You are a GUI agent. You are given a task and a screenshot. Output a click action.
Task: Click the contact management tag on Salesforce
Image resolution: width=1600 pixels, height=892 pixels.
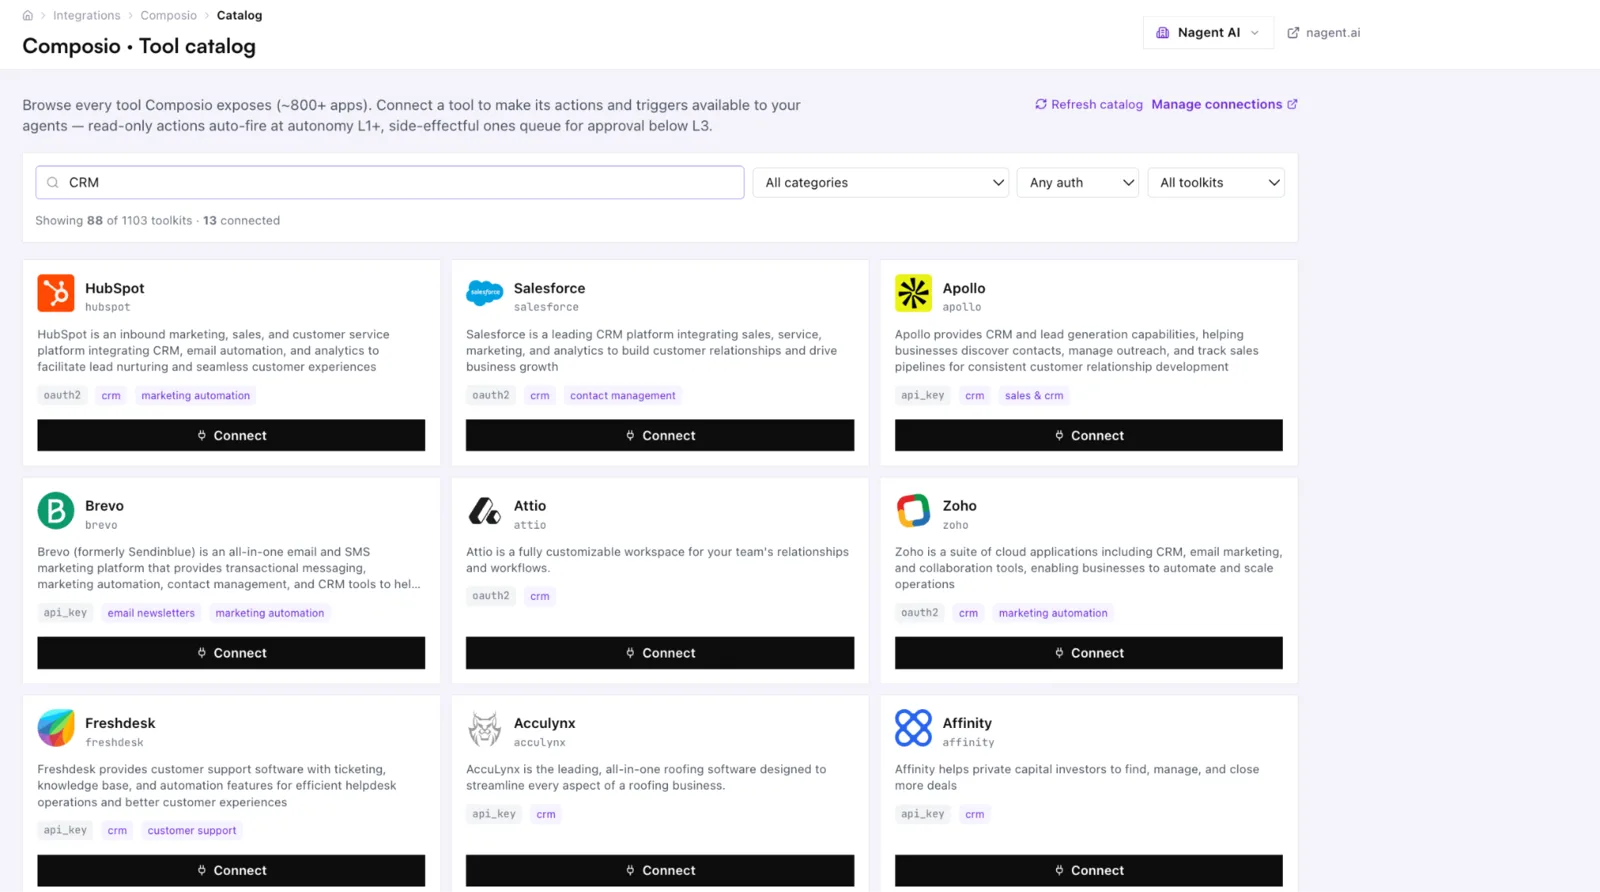click(623, 396)
